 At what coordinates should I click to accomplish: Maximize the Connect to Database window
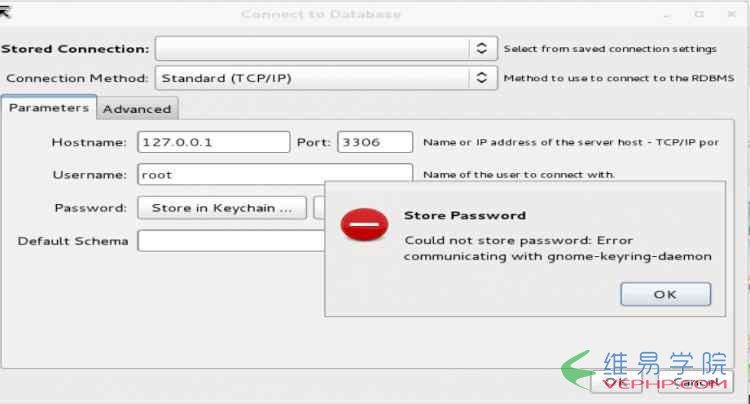[699, 14]
